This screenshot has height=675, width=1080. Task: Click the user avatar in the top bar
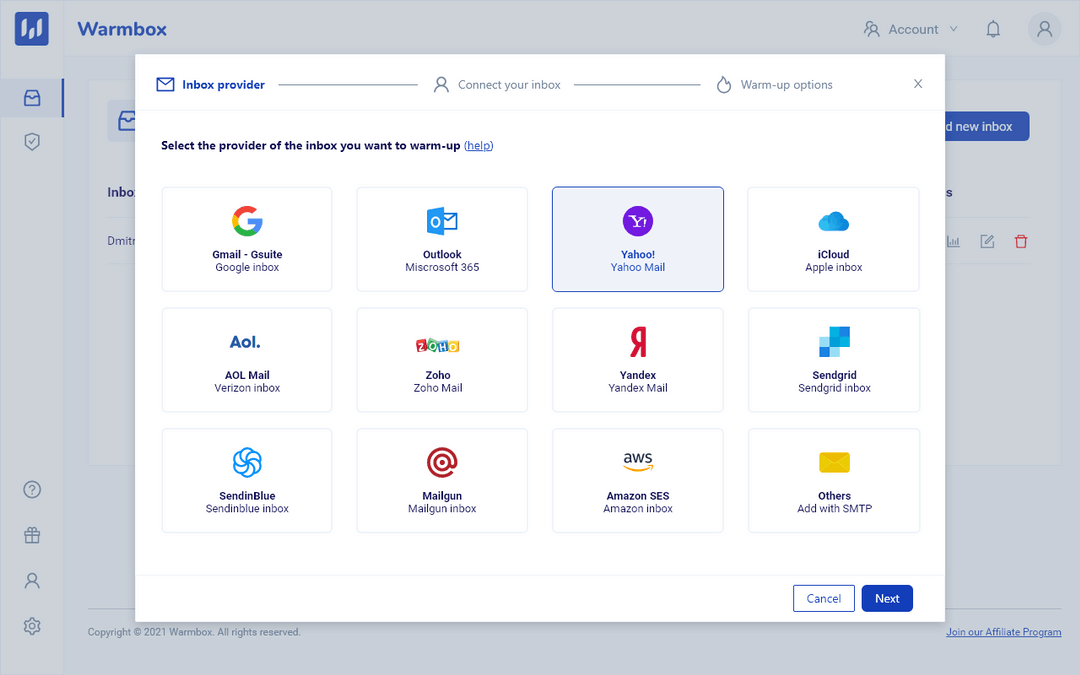point(1044,29)
